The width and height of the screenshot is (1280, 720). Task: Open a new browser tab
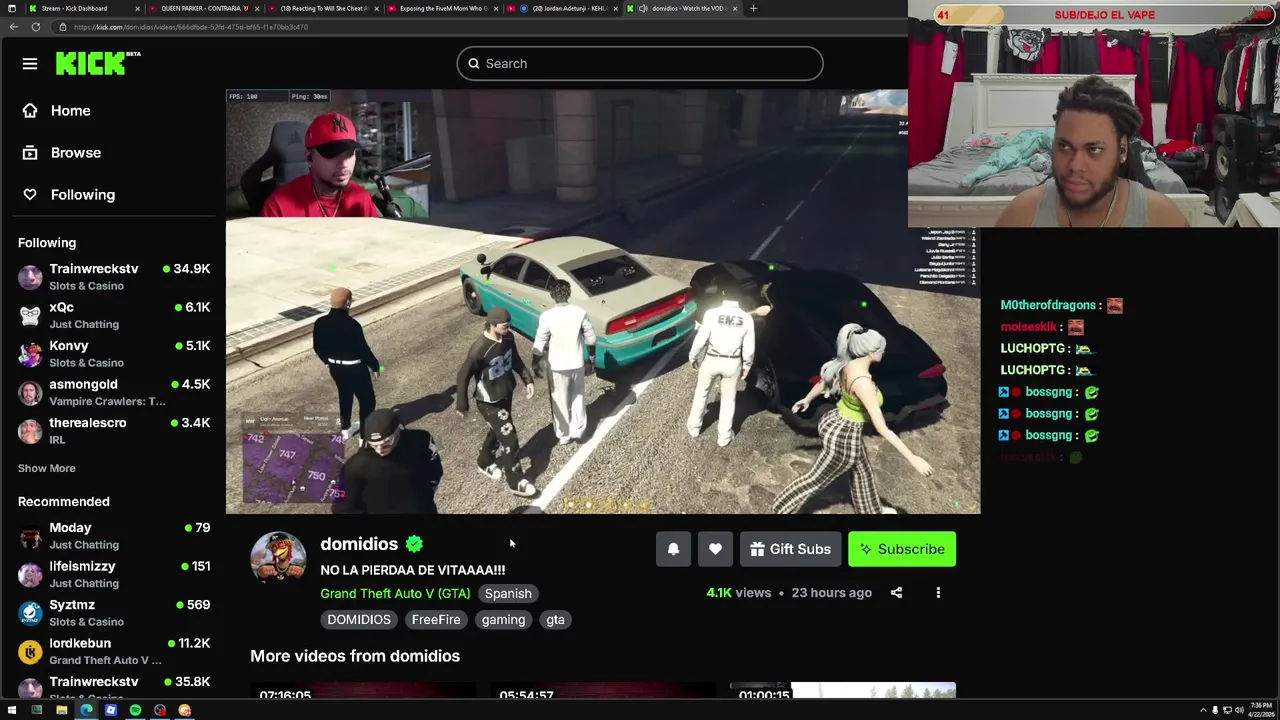coord(753,8)
